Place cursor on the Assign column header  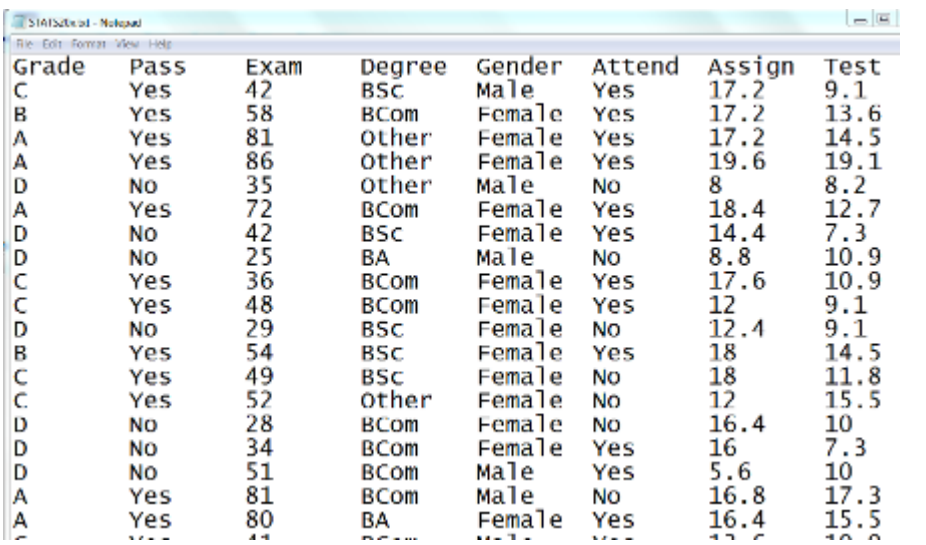(x=751, y=67)
